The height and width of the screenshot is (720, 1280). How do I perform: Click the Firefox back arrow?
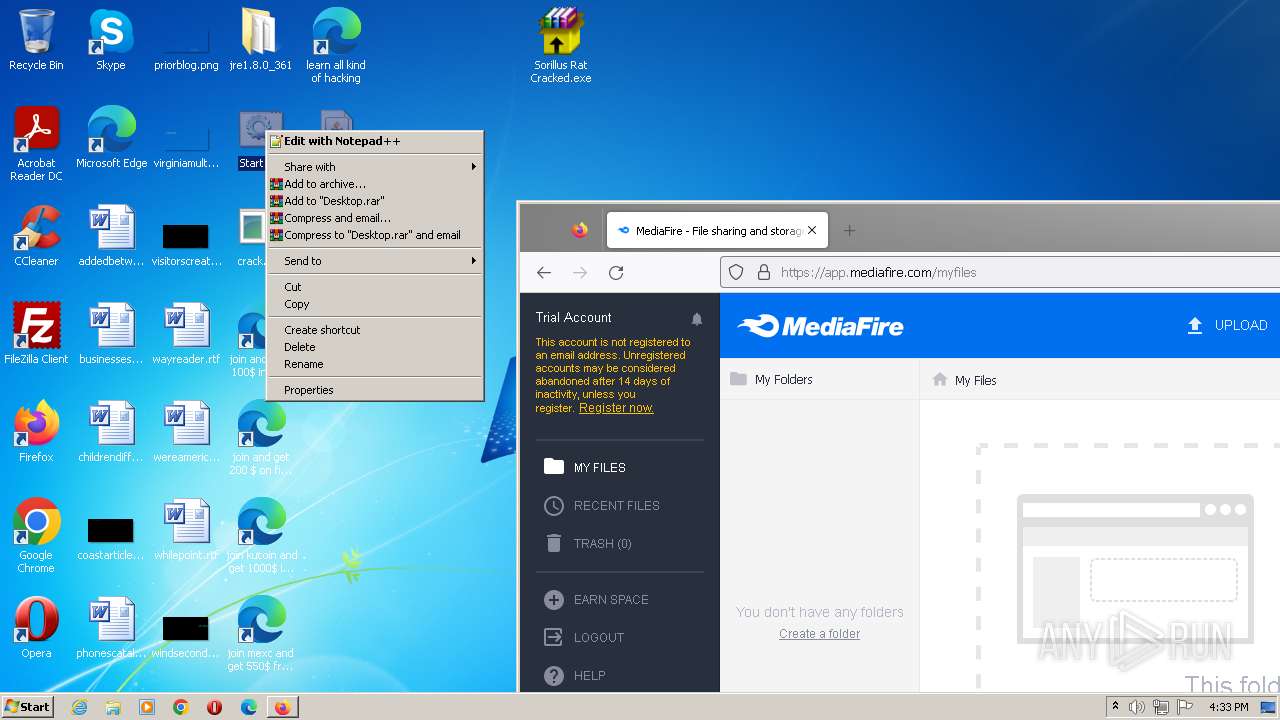(544, 272)
